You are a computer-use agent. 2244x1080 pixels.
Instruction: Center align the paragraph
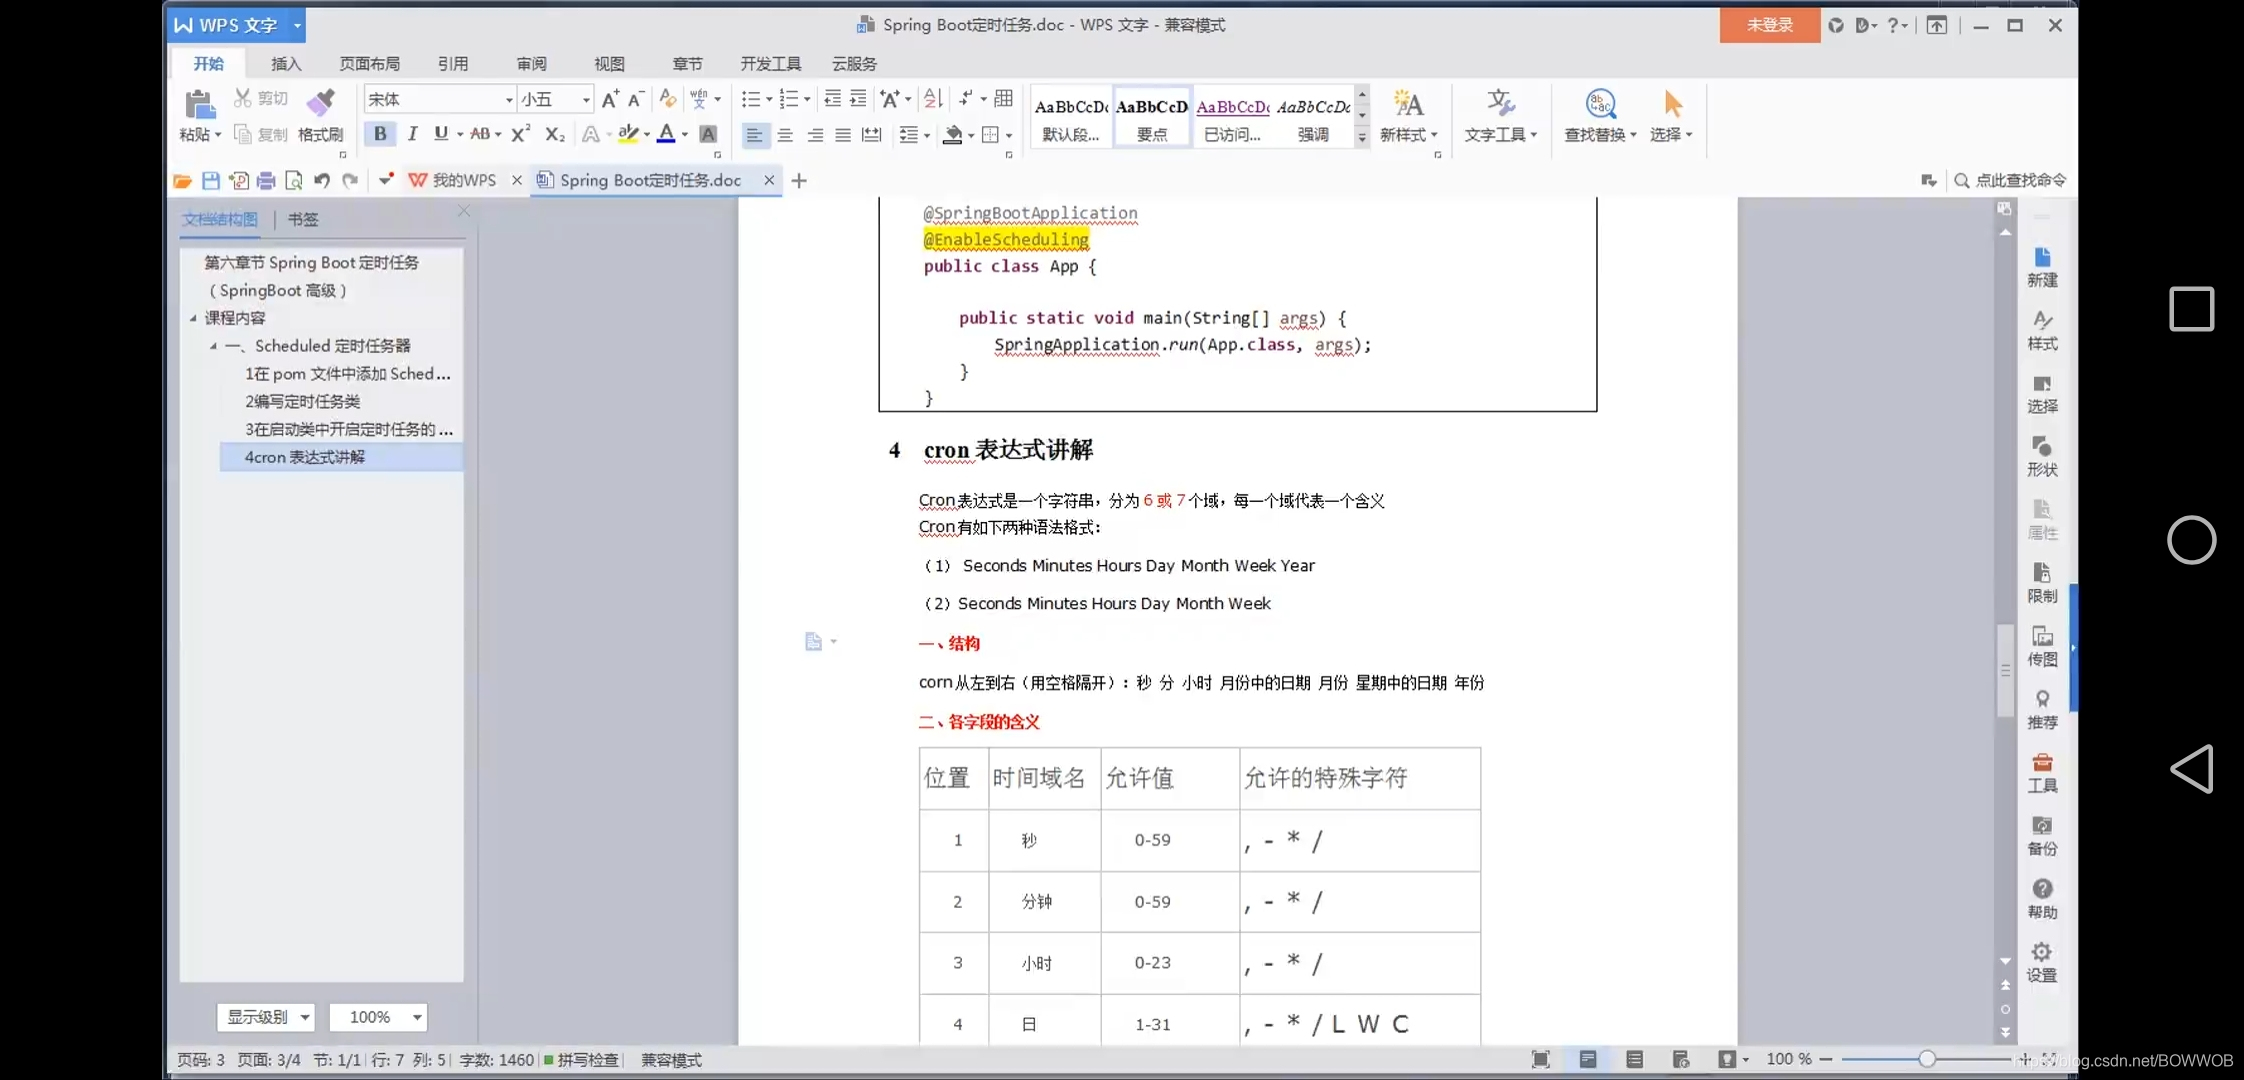point(785,134)
